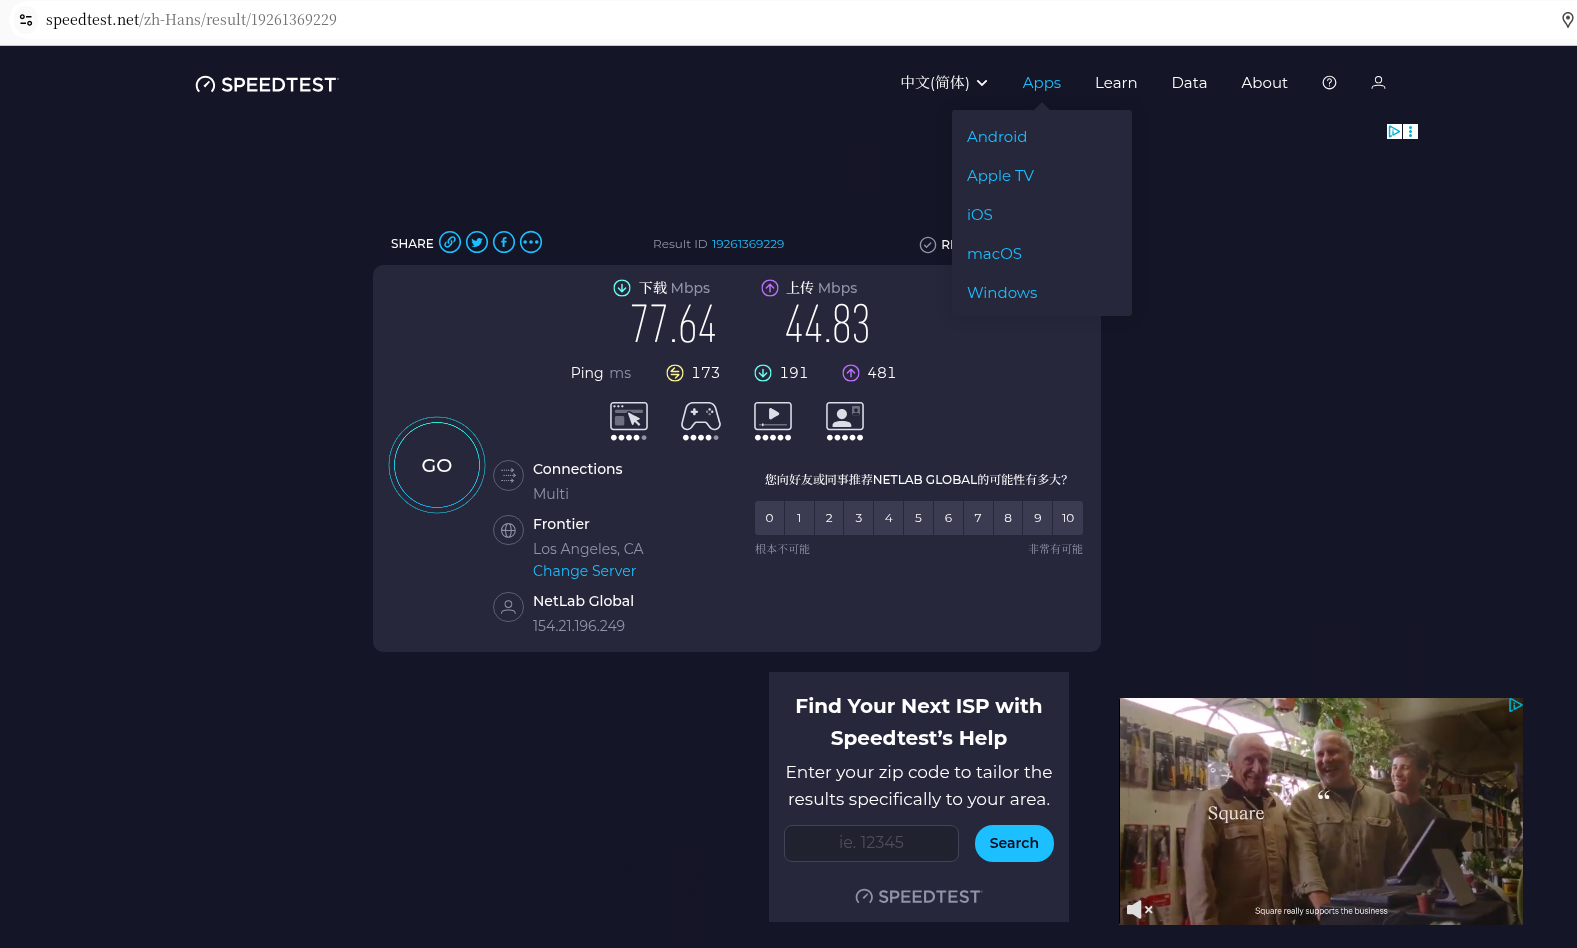The height and width of the screenshot is (948, 1577).
Task: Open the help question mark icon
Action: pyautogui.click(x=1329, y=83)
